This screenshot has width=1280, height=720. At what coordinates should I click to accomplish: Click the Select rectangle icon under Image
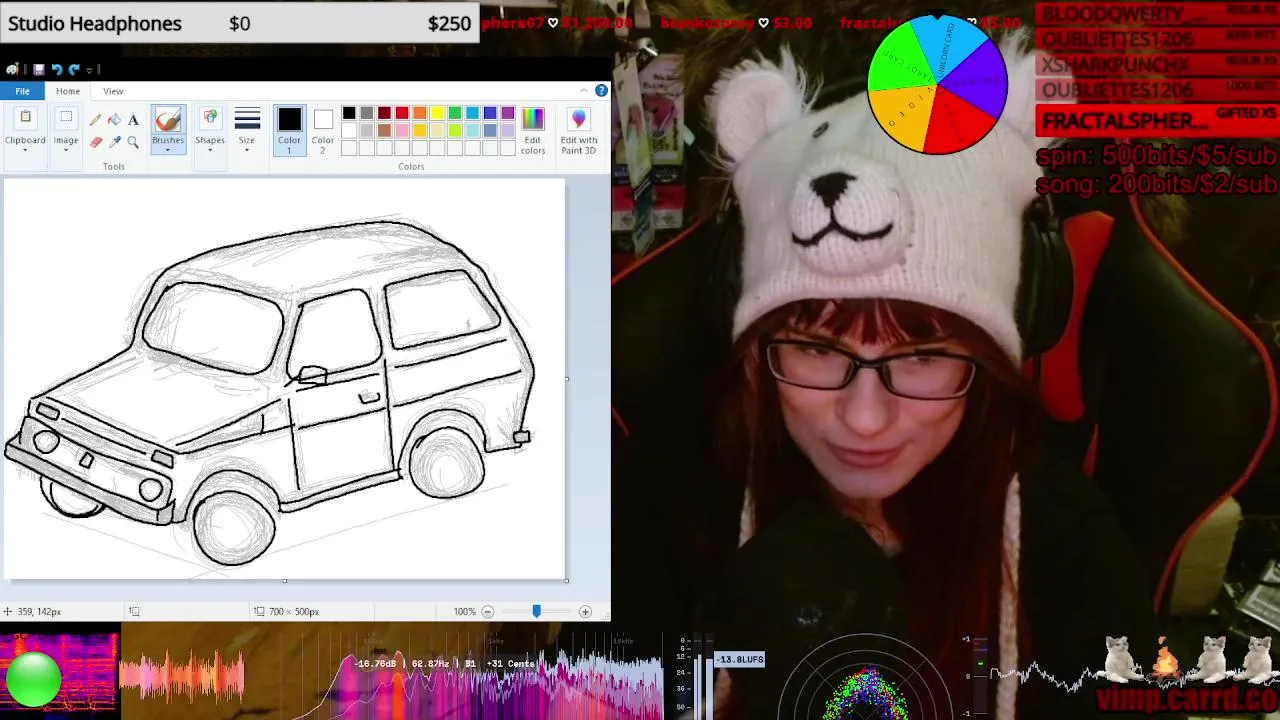coord(66,119)
